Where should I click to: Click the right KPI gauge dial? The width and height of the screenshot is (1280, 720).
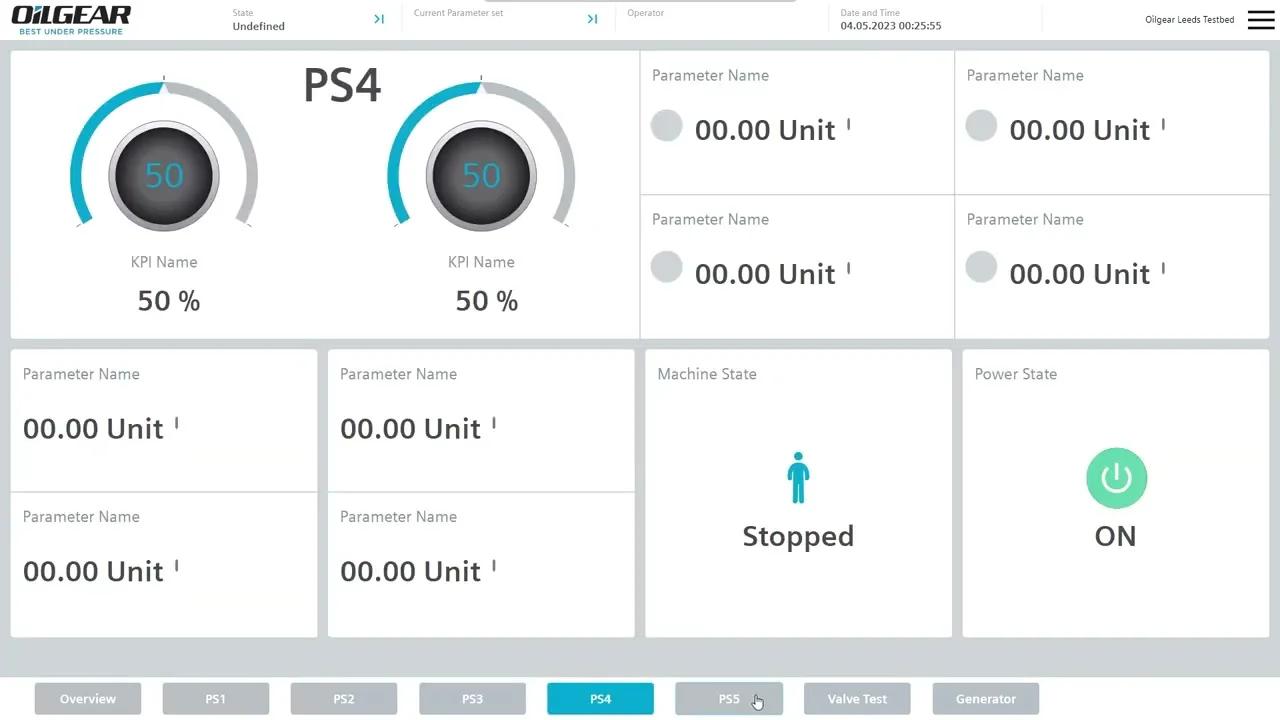(x=481, y=175)
